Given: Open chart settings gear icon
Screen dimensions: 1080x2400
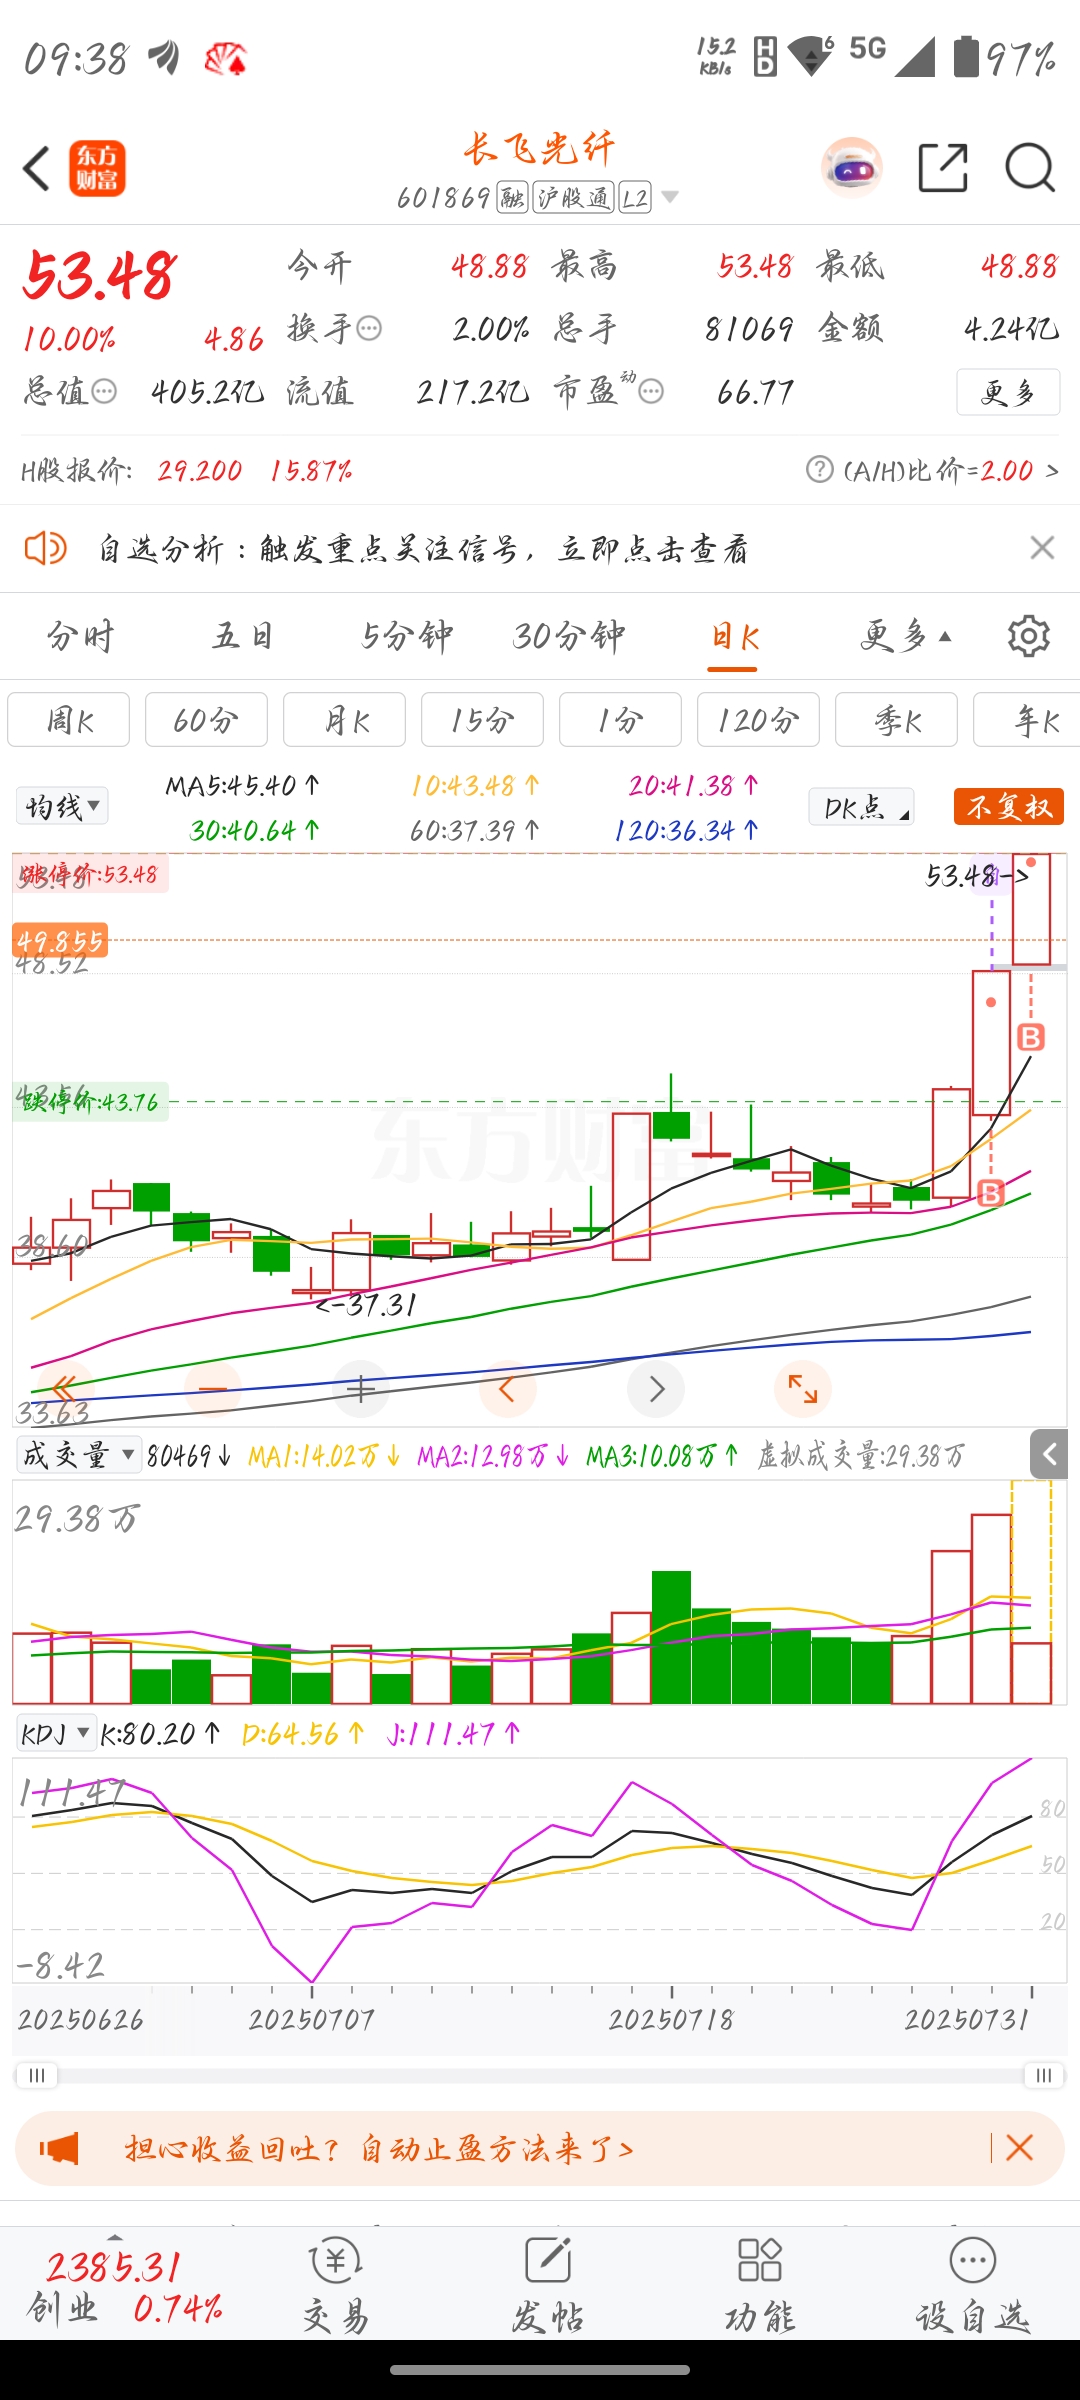Looking at the screenshot, I should [x=1028, y=636].
